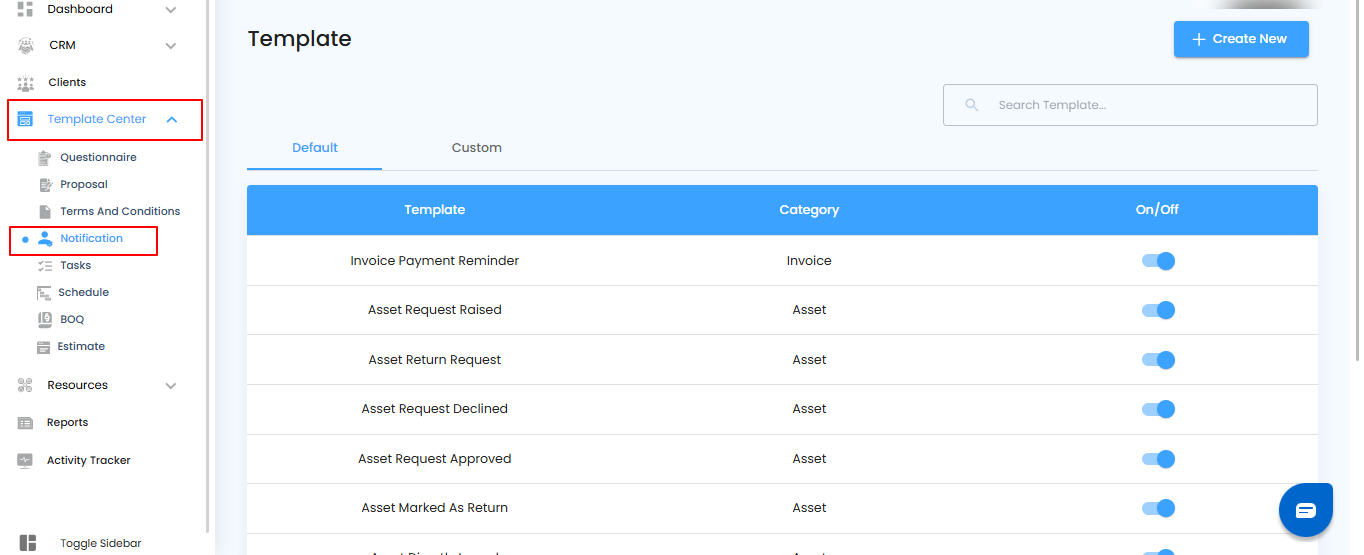
Task: Click the Create New button
Action: [1240, 39]
